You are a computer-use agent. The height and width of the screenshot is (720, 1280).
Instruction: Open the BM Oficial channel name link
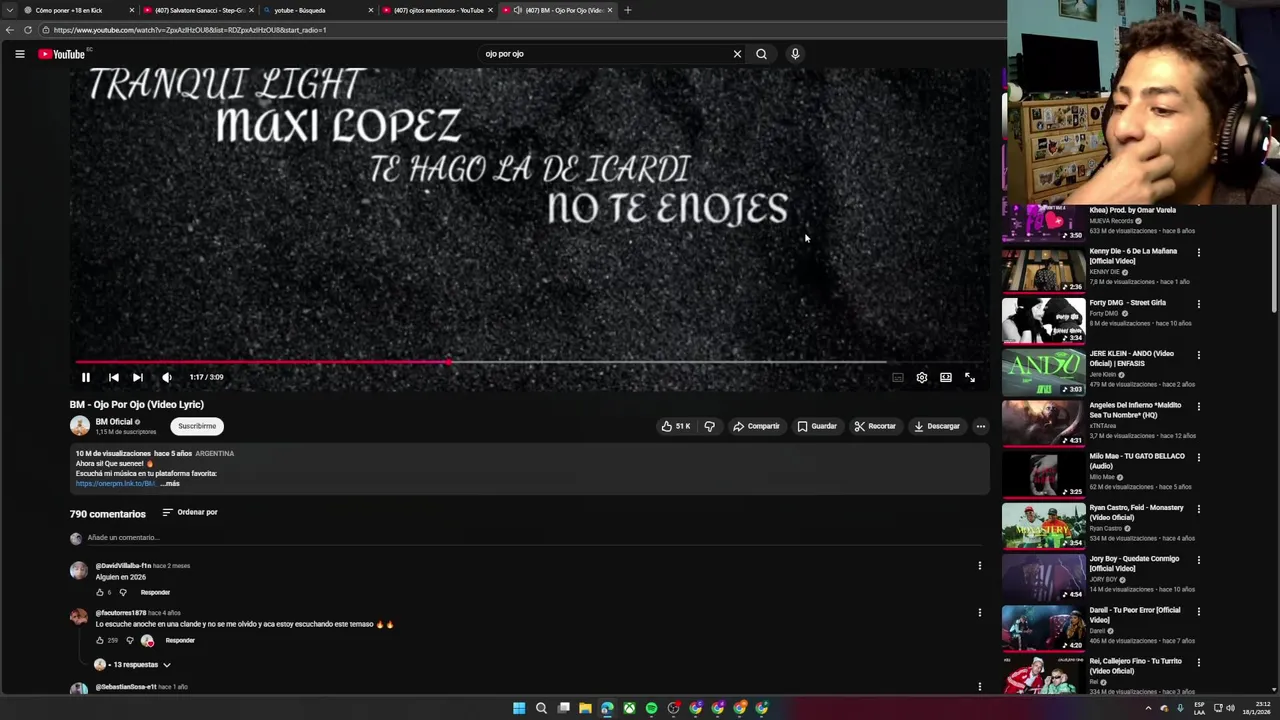[x=114, y=422]
